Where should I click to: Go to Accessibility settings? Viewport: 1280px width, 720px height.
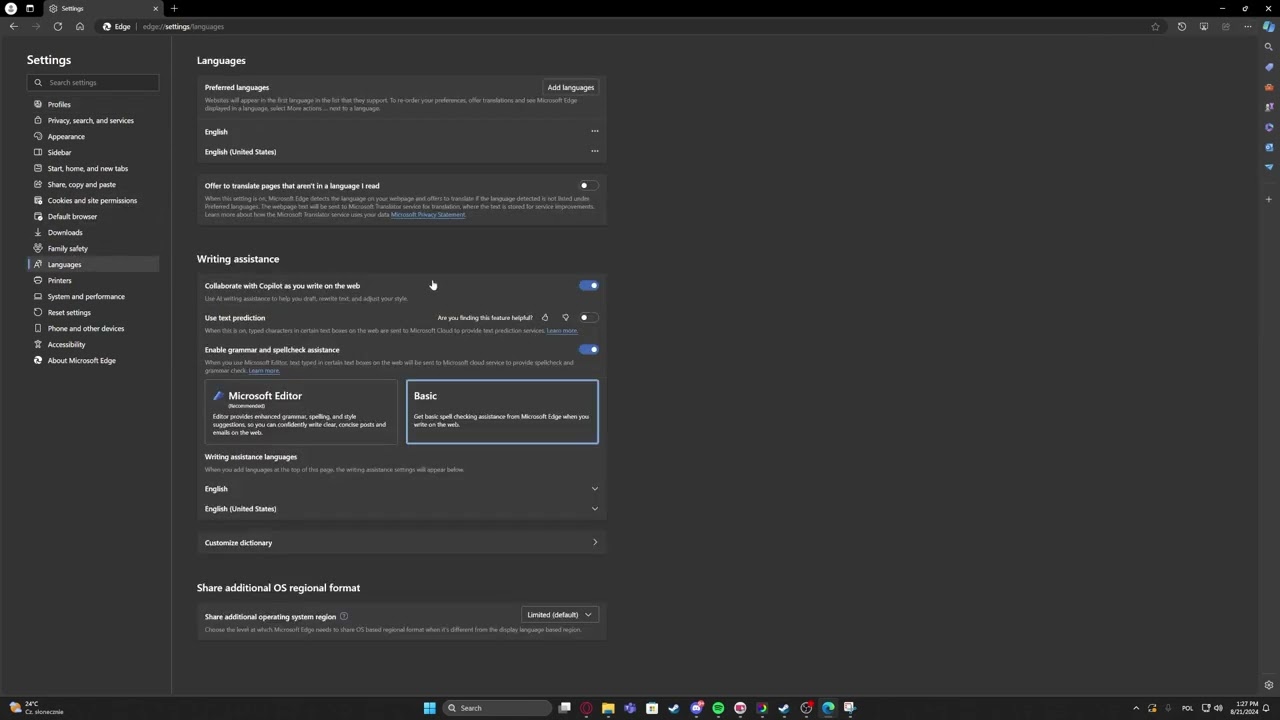point(93,344)
